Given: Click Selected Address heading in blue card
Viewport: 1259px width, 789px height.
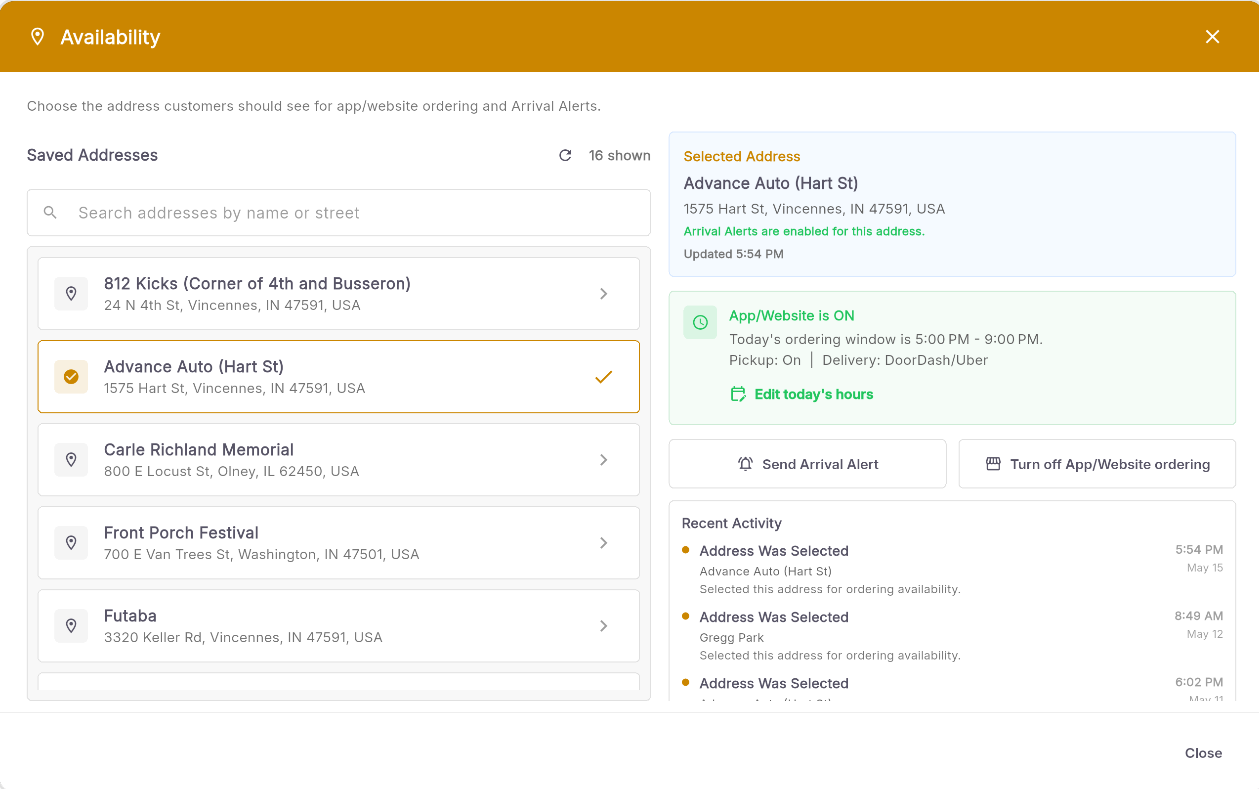Looking at the screenshot, I should 742,156.
